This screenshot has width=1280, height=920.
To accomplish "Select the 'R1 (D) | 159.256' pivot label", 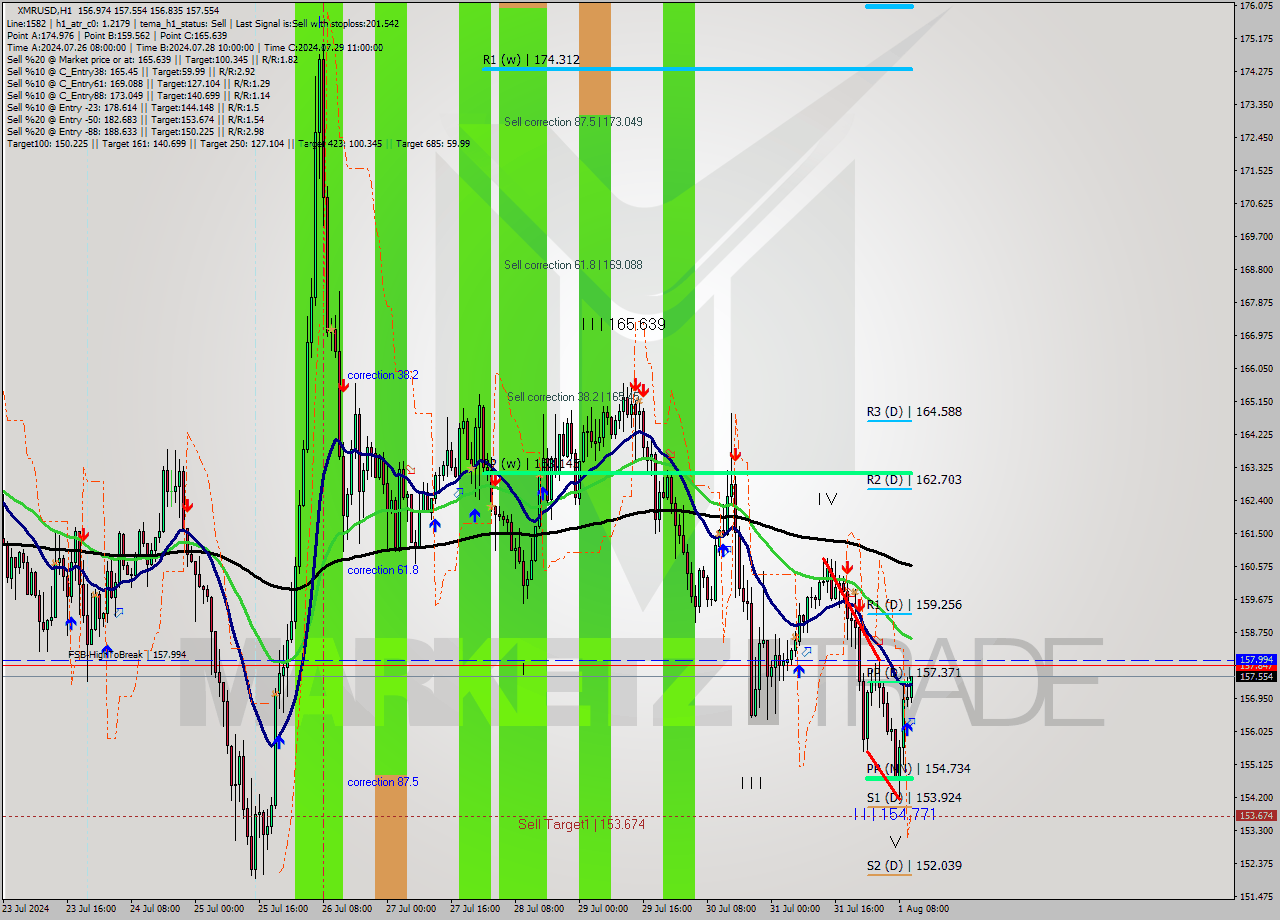I will [x=914, y=605].
